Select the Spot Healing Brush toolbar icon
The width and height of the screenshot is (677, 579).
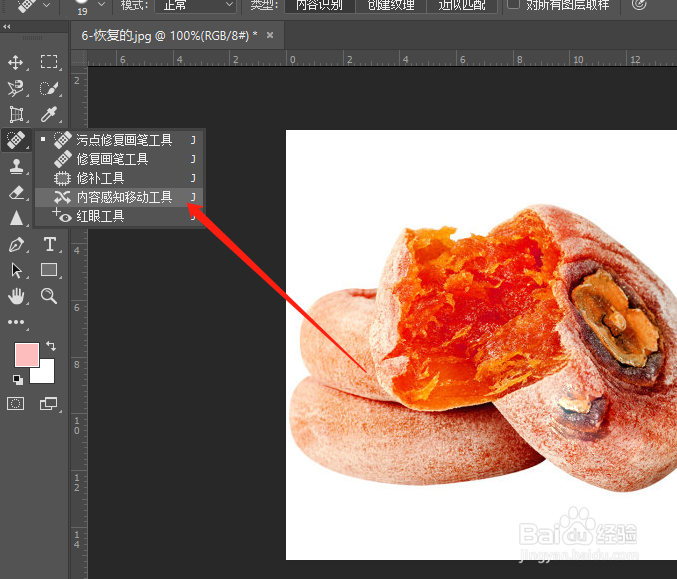coord(16,140)
